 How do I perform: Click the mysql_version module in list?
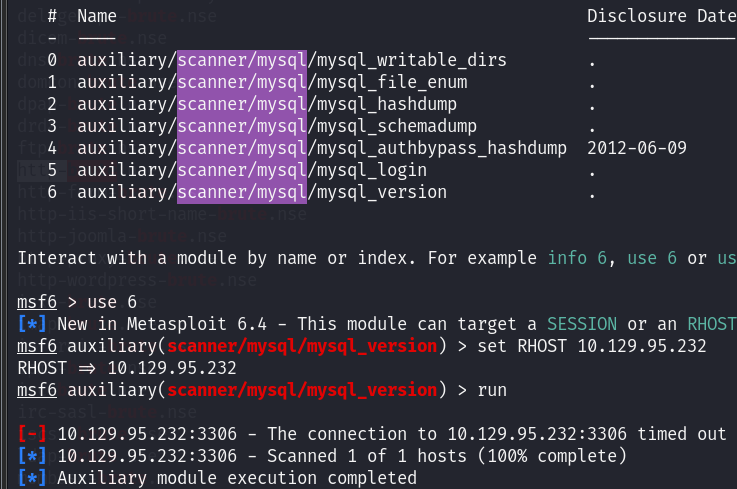tap(262, 192)
